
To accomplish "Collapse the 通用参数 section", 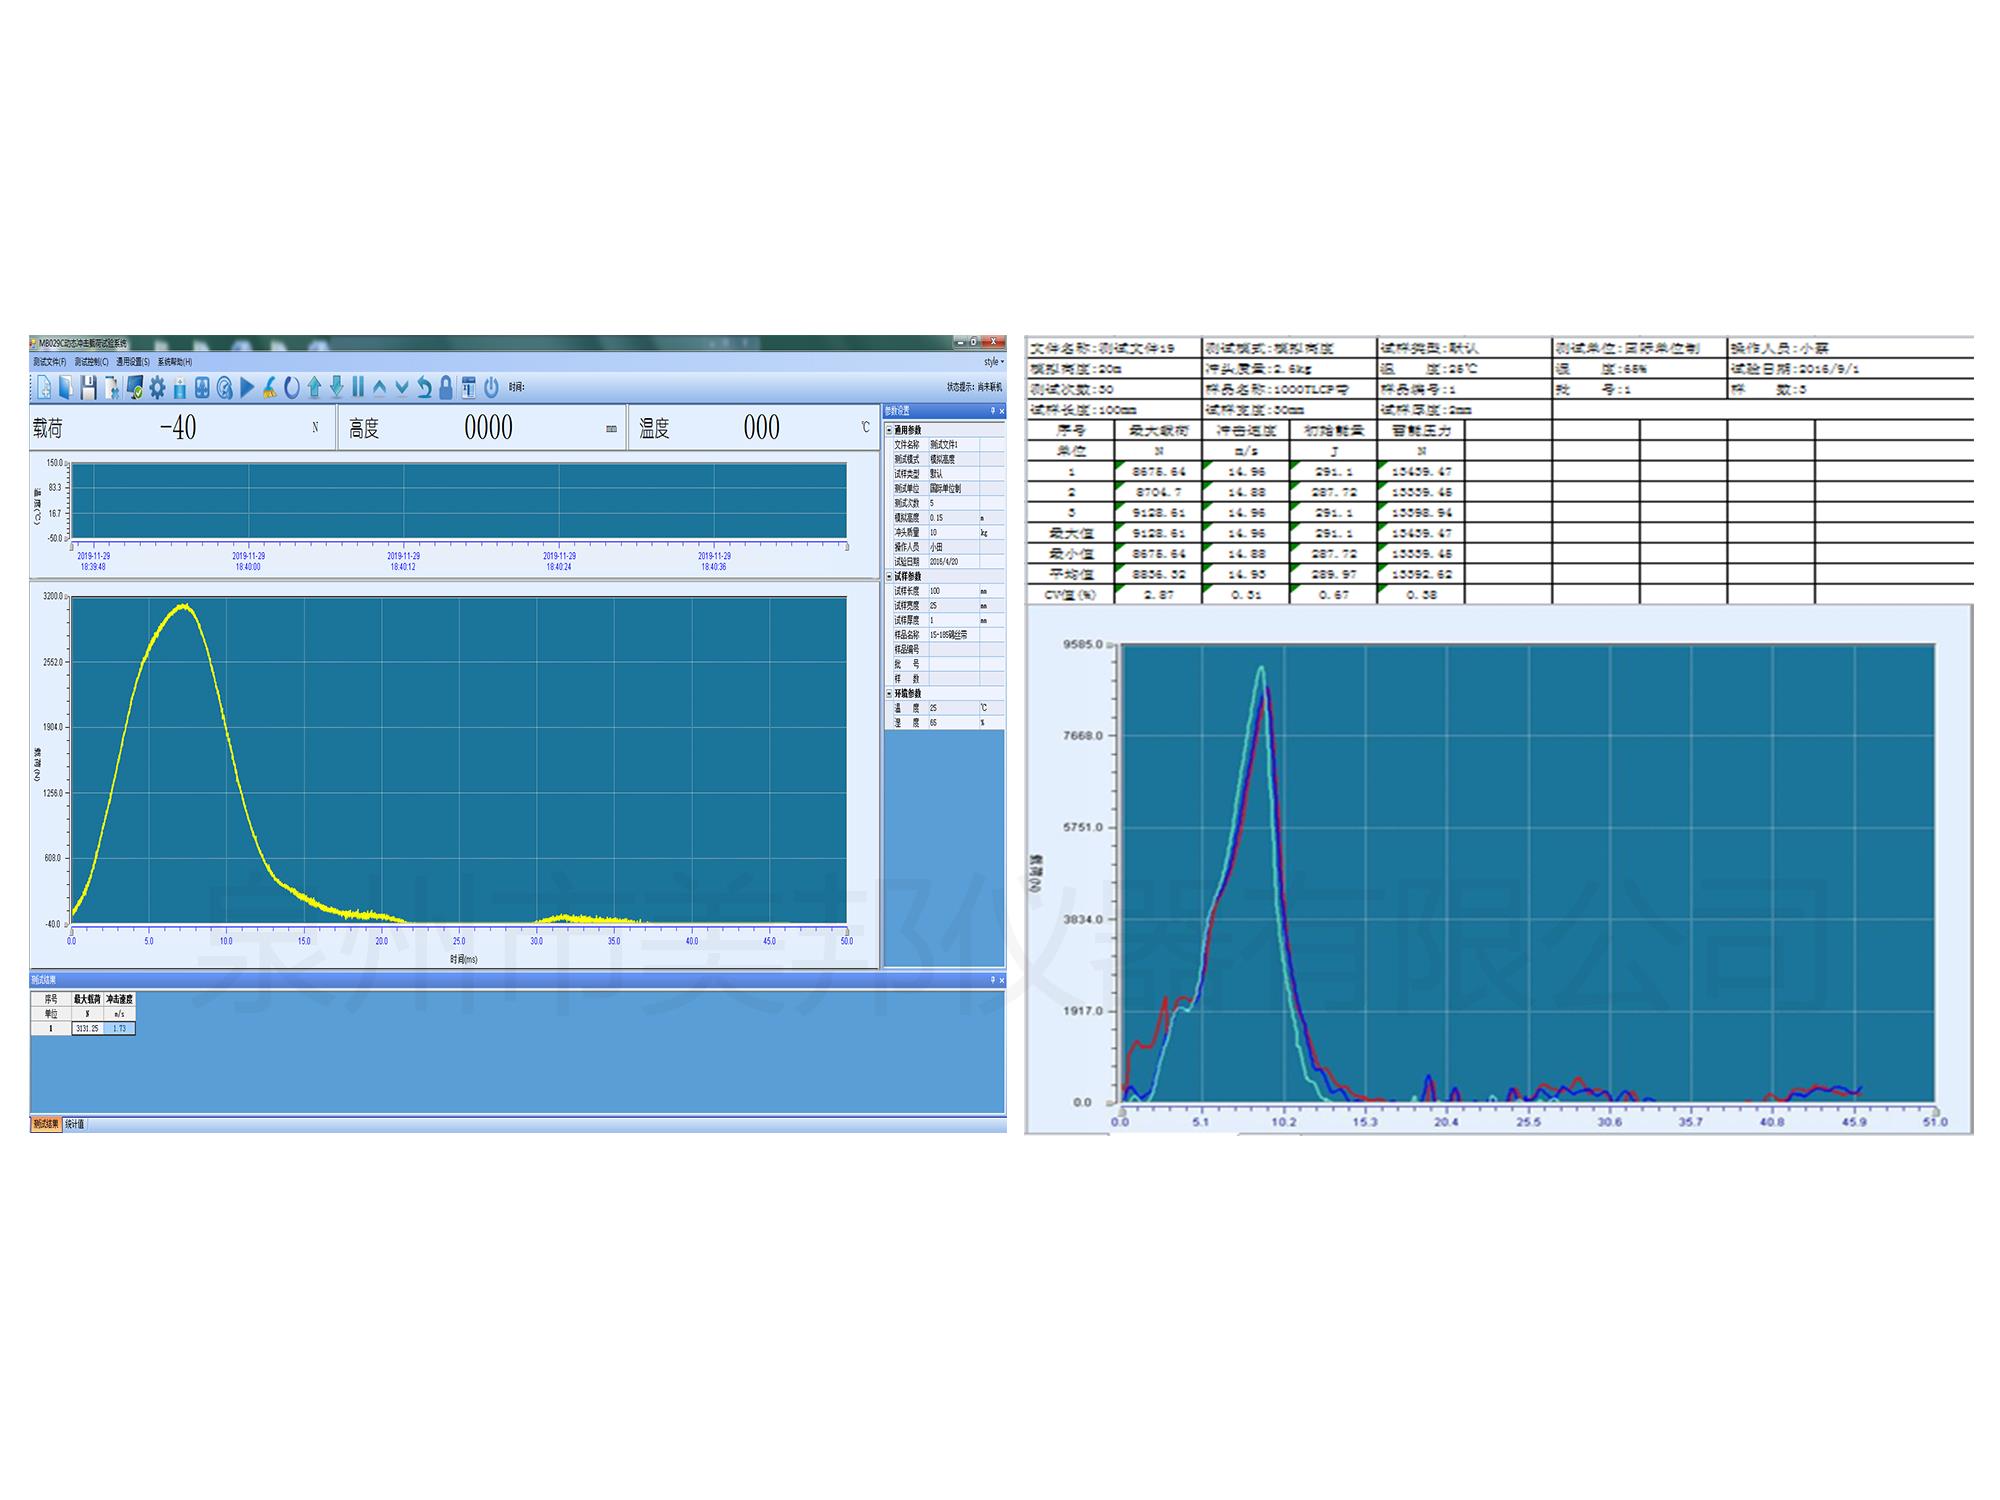I will click(x=890, y=430).
